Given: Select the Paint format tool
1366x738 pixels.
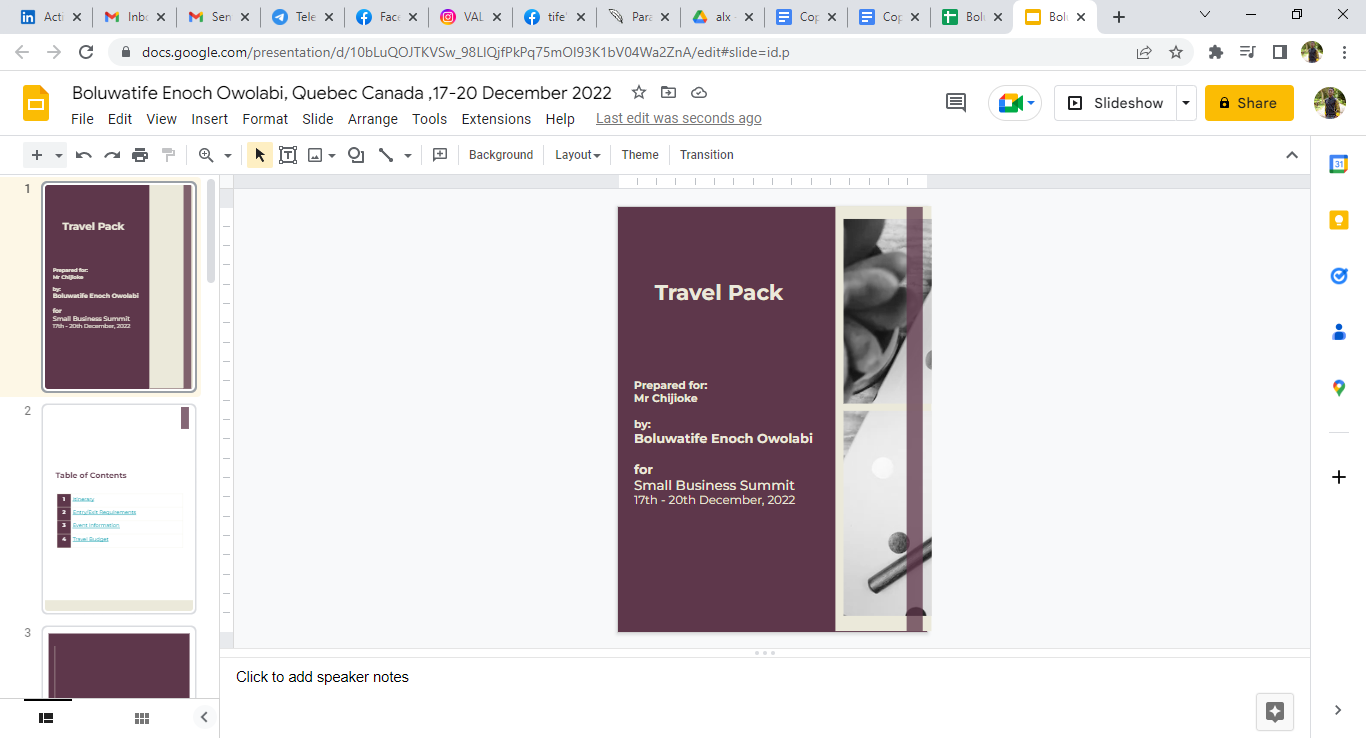Looking at the screenshot, I should (x=168, y=155).
